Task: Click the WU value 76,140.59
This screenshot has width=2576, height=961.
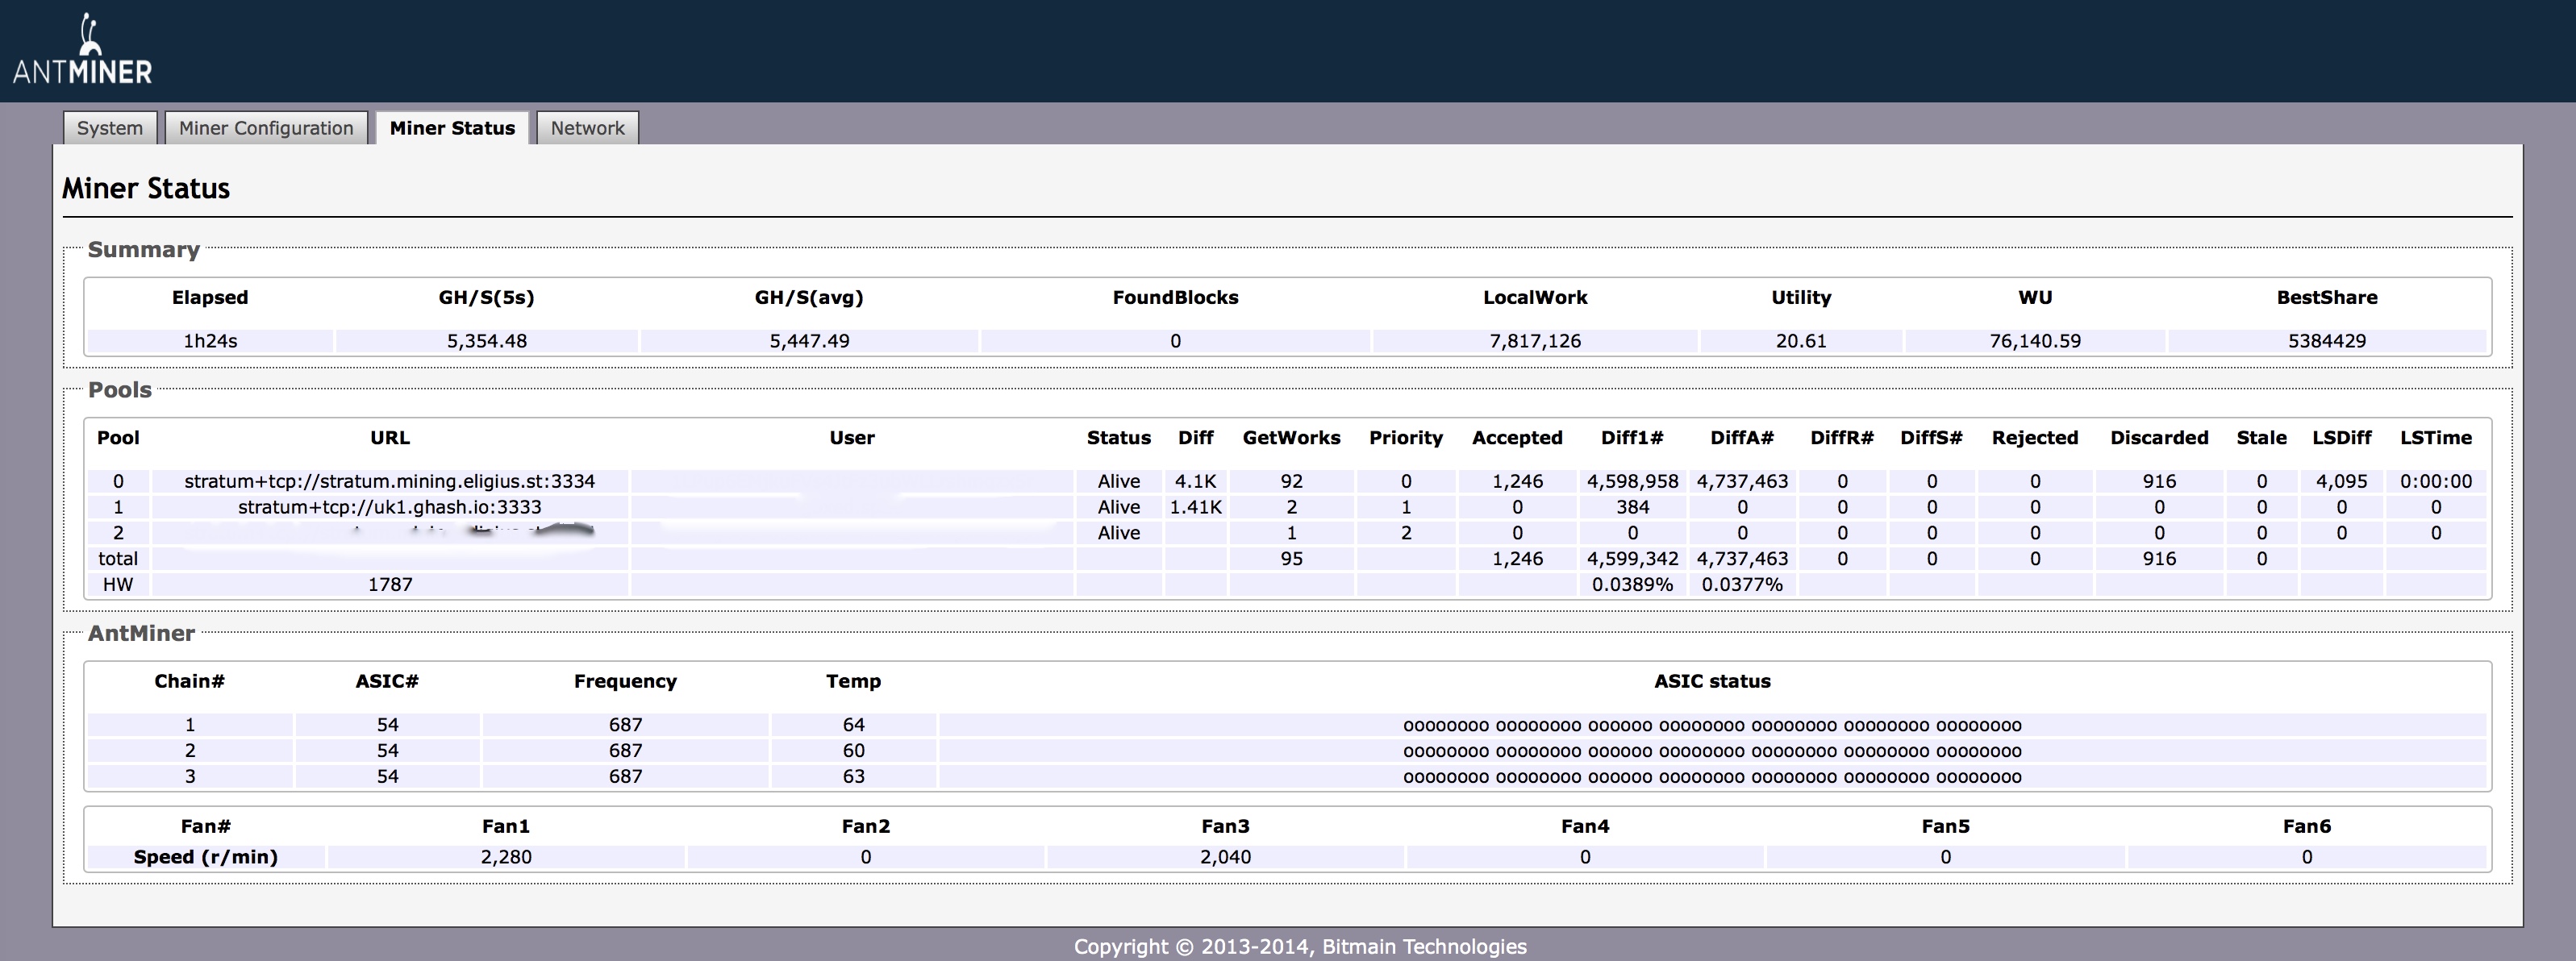Action: point(2035,341)
